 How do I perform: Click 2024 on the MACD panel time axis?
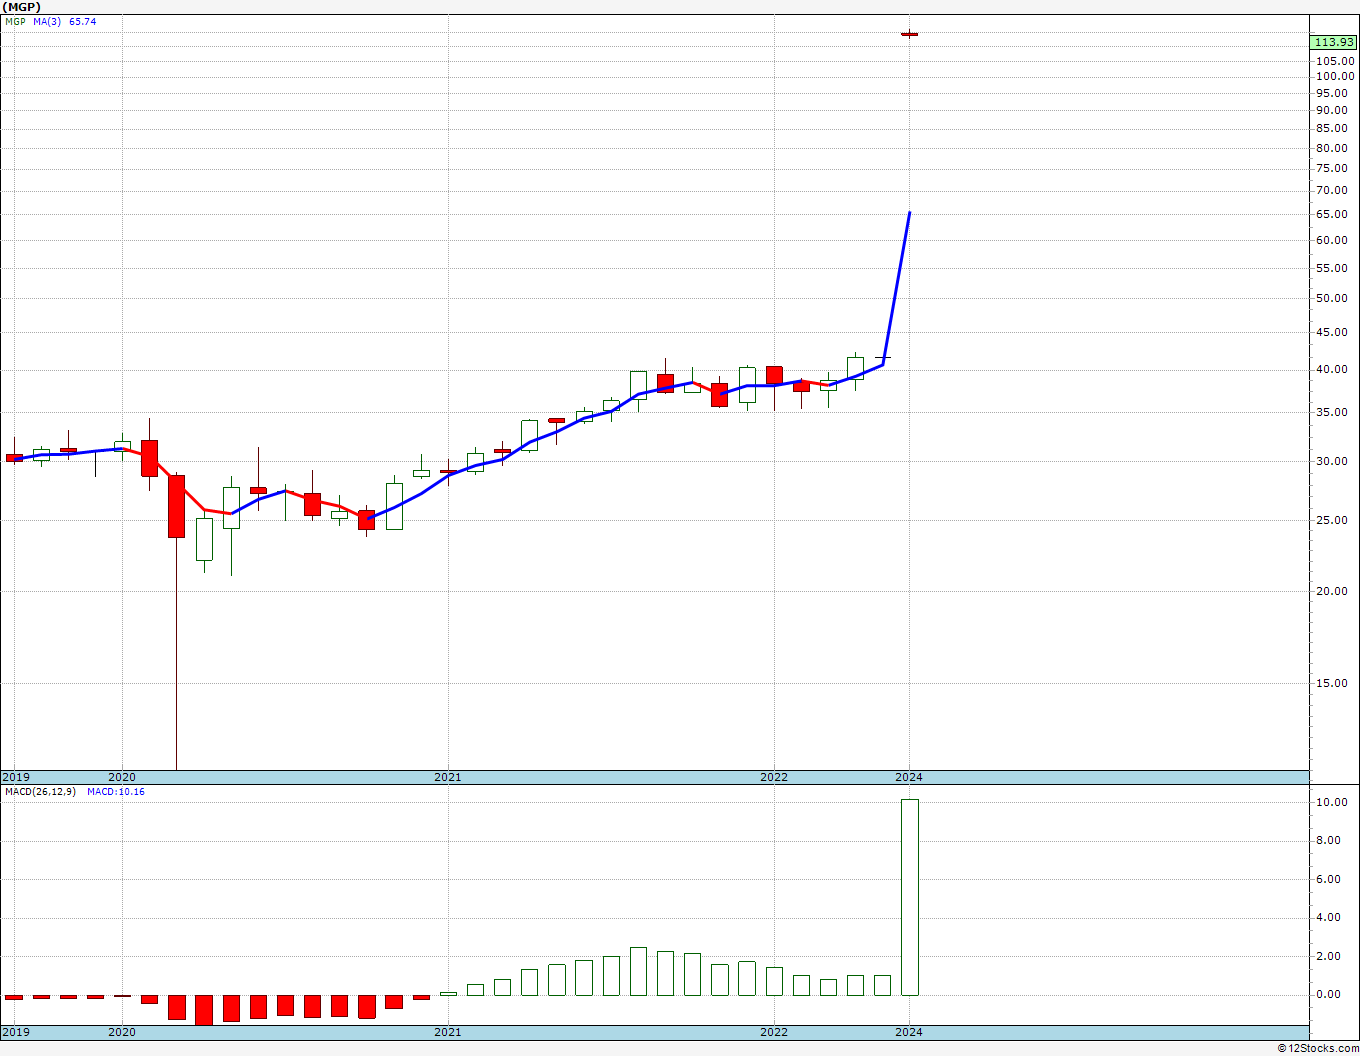click(909, 1032)
